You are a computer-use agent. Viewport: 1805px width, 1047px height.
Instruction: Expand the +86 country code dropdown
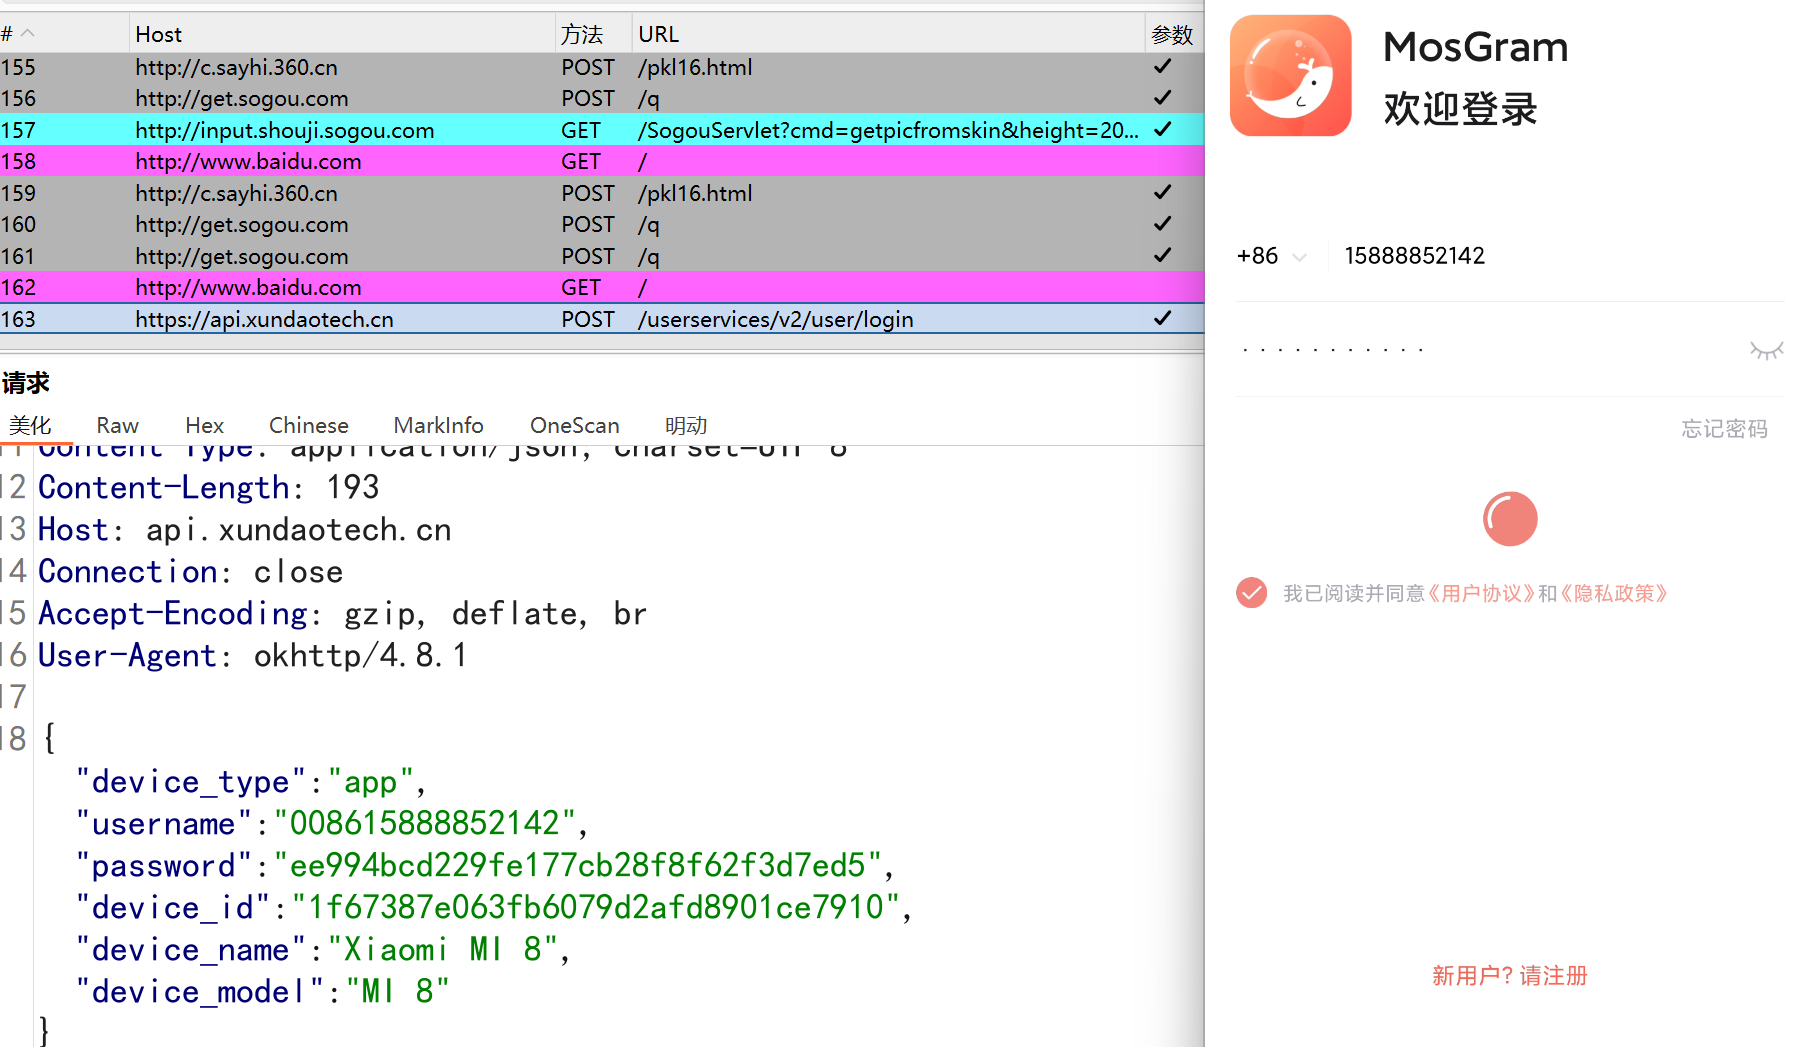pyautogui.click(x=1272, y=256)
